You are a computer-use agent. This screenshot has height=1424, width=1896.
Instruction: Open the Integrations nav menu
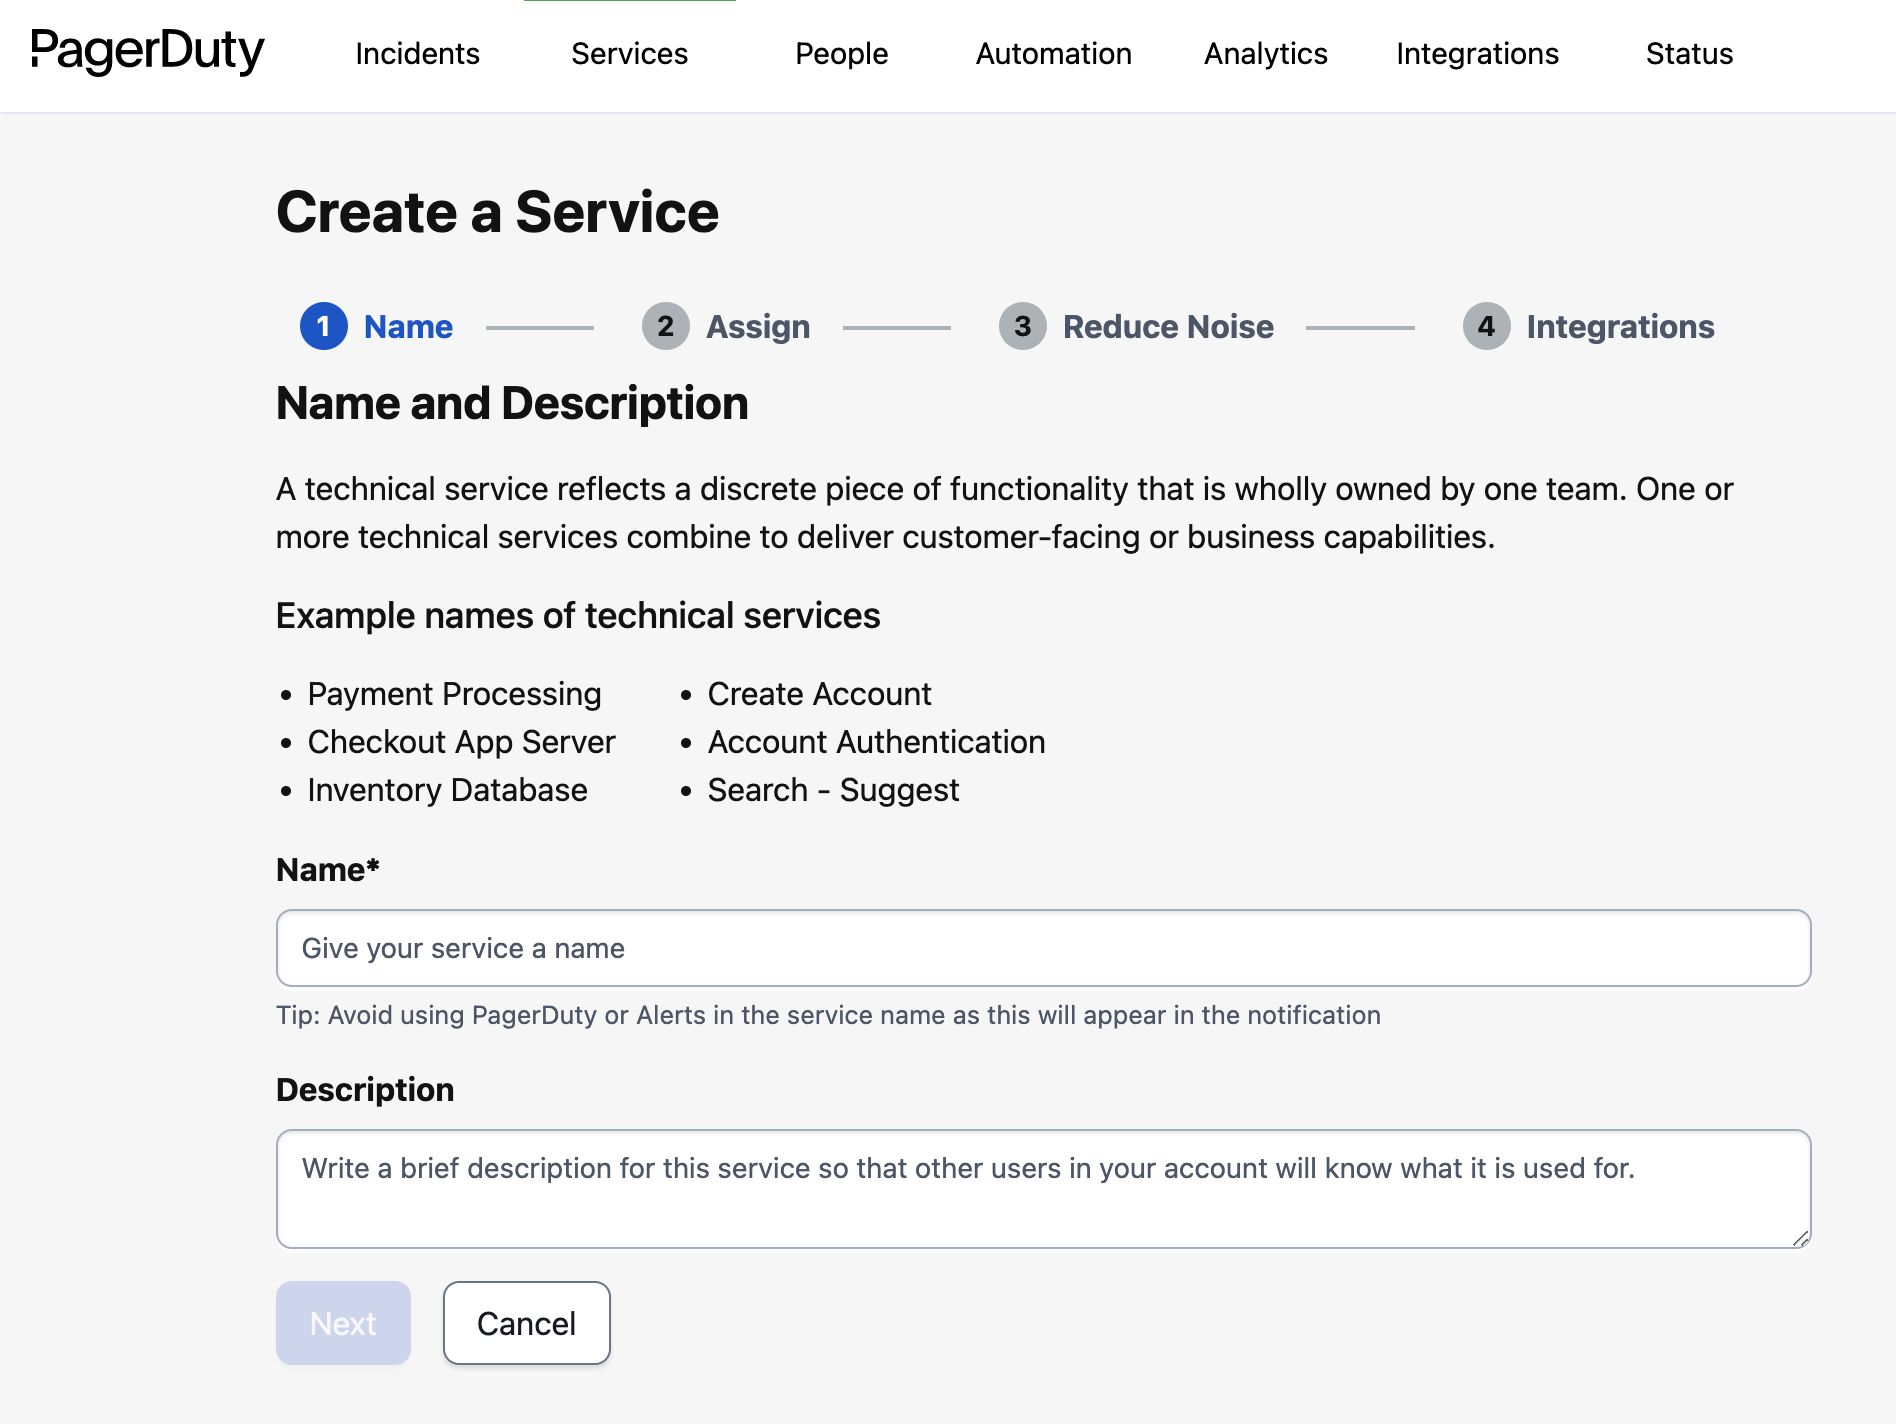click(1477, 54)
